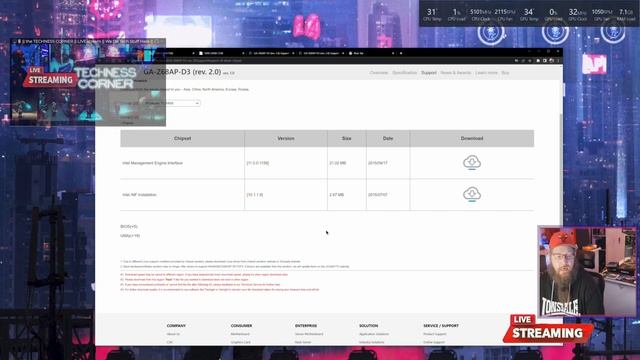Click the SOLUTION footer heading
Viewport: 640px width, 360px height.
click(369, 326)
